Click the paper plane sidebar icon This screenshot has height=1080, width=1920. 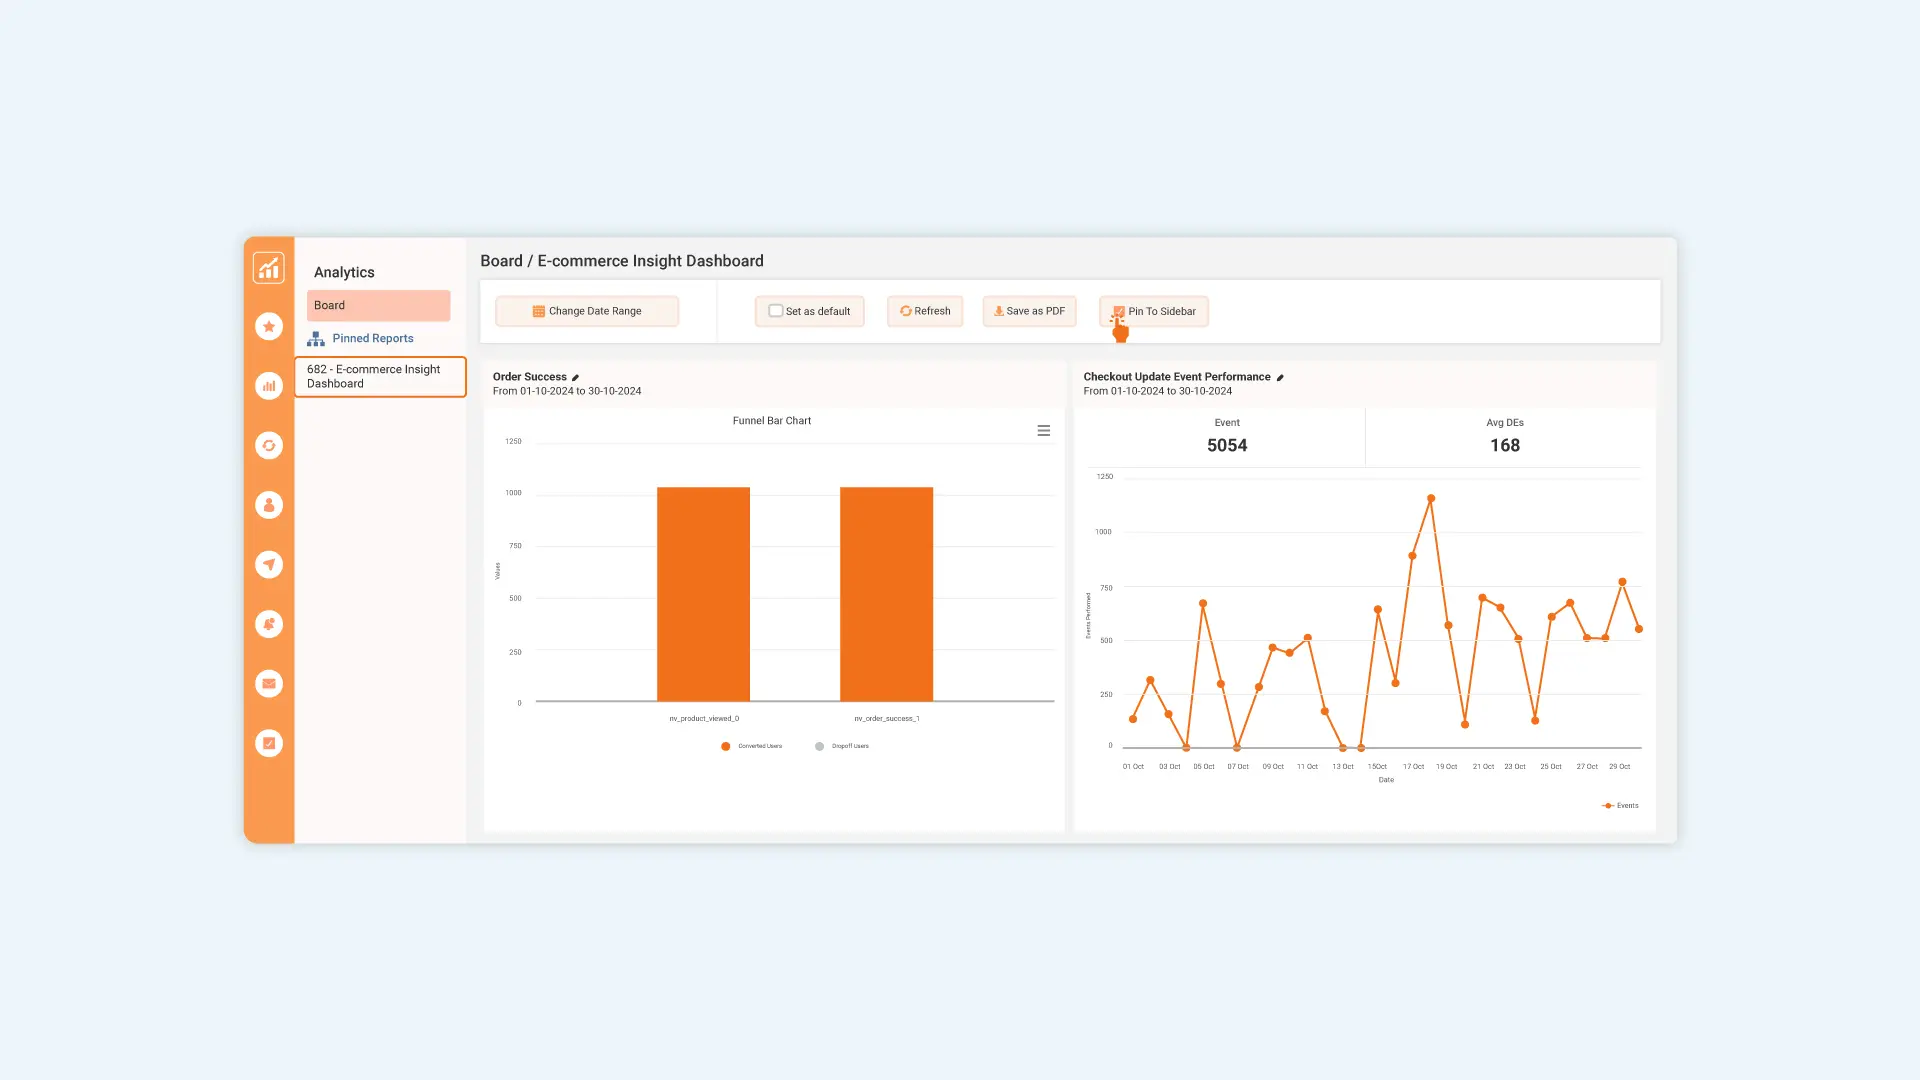click(x=268, y=564)
